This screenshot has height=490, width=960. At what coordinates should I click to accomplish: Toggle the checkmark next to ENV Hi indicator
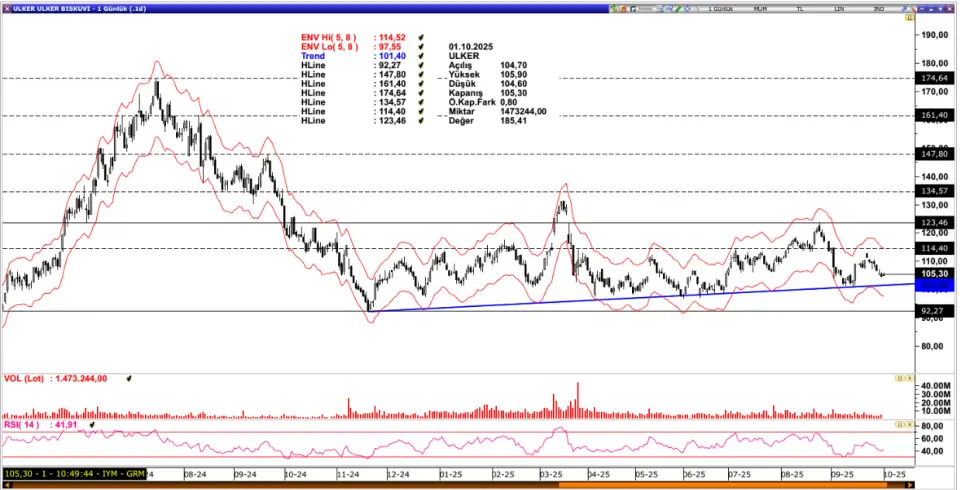(x=422, y=37)
